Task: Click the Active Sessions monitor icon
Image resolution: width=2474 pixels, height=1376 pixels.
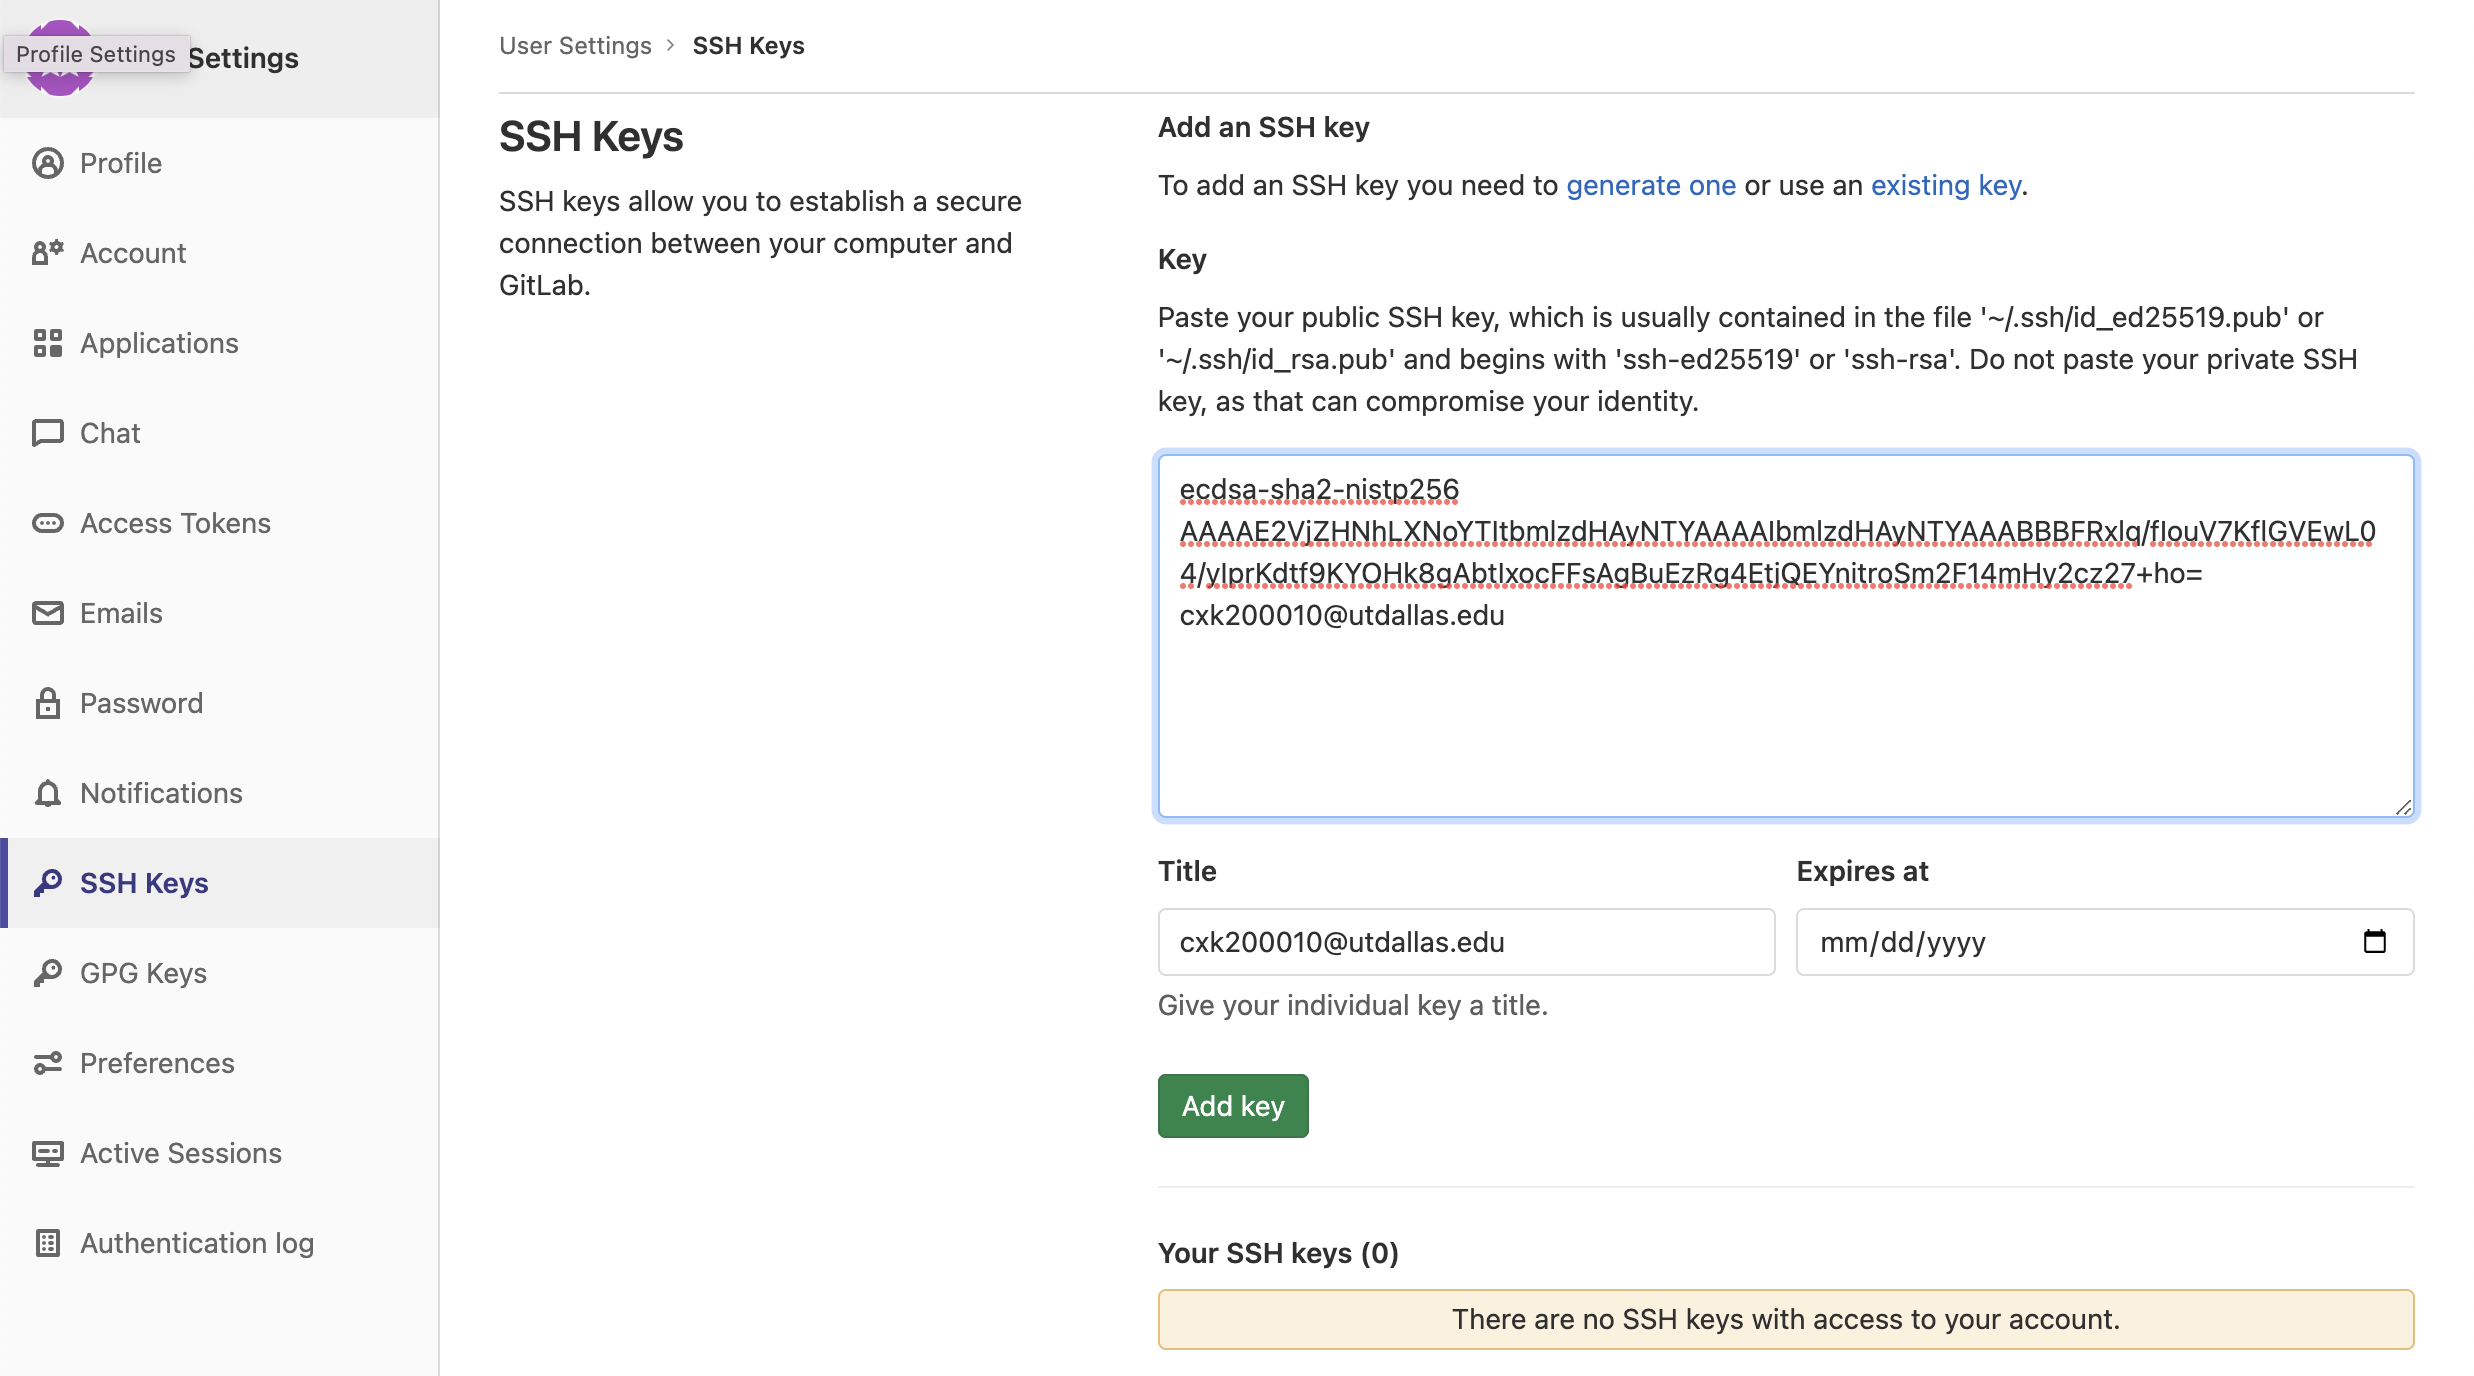Action: point(47,1153)
